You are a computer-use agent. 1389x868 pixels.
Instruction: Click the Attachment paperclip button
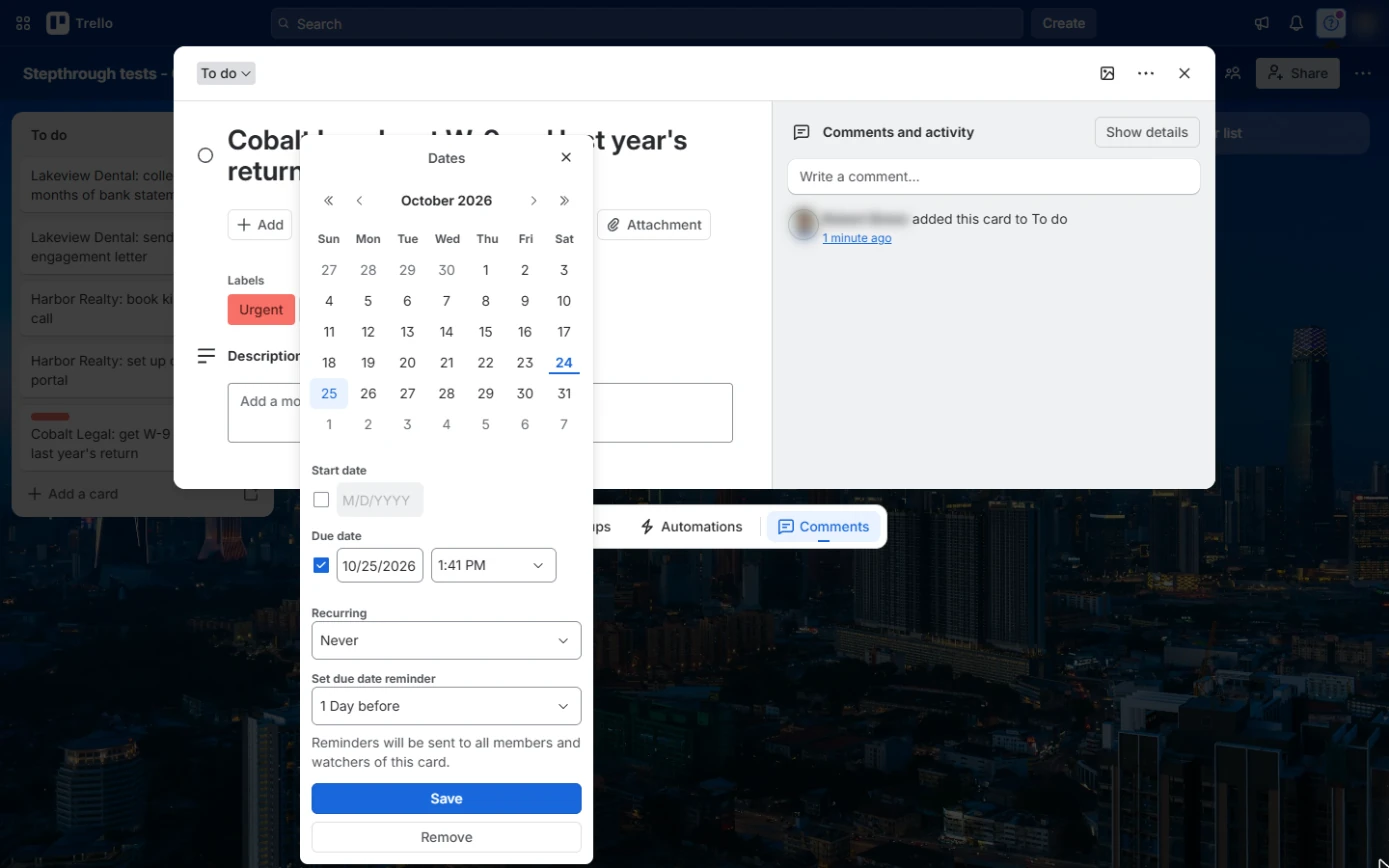654,225
